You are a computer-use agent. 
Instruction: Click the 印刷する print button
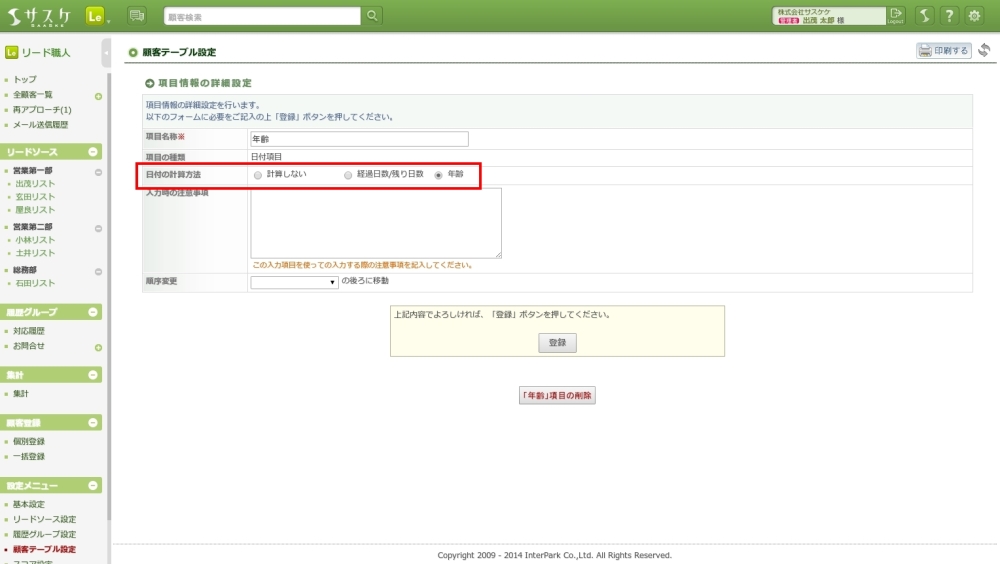[x=944, y=51]
